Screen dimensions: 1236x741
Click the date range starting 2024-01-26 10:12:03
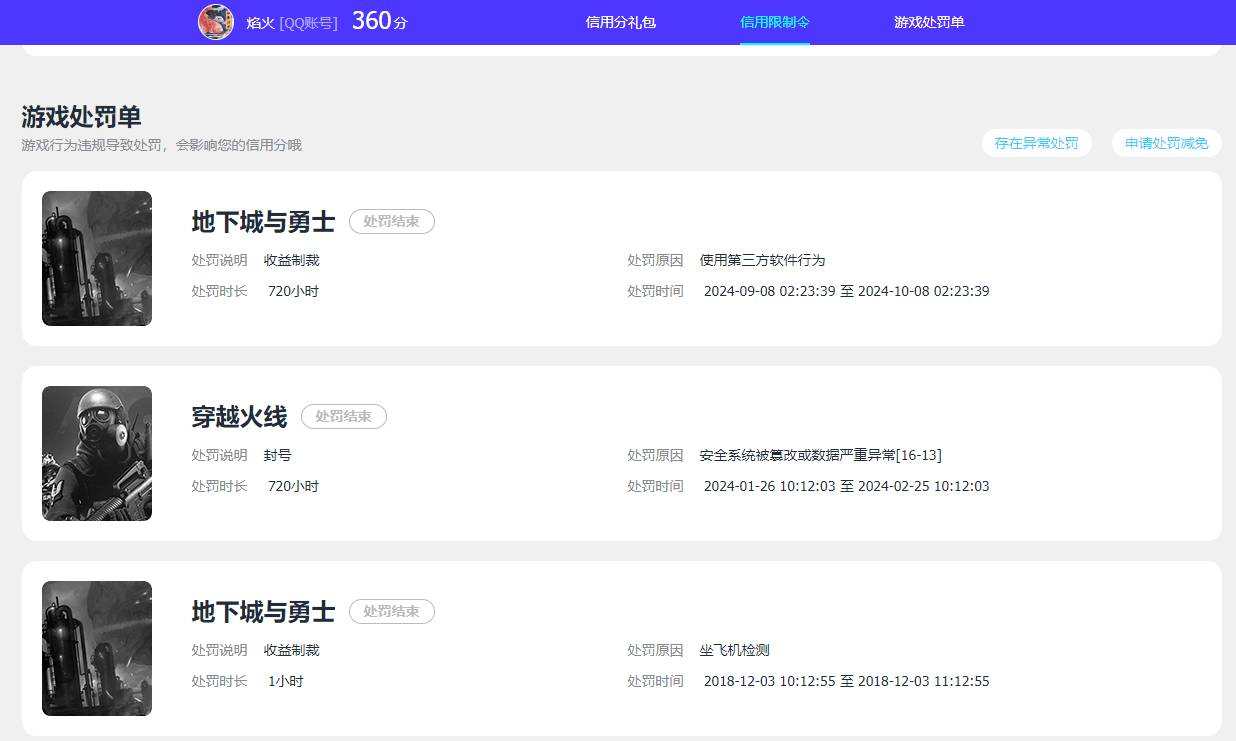coord(847,486)
